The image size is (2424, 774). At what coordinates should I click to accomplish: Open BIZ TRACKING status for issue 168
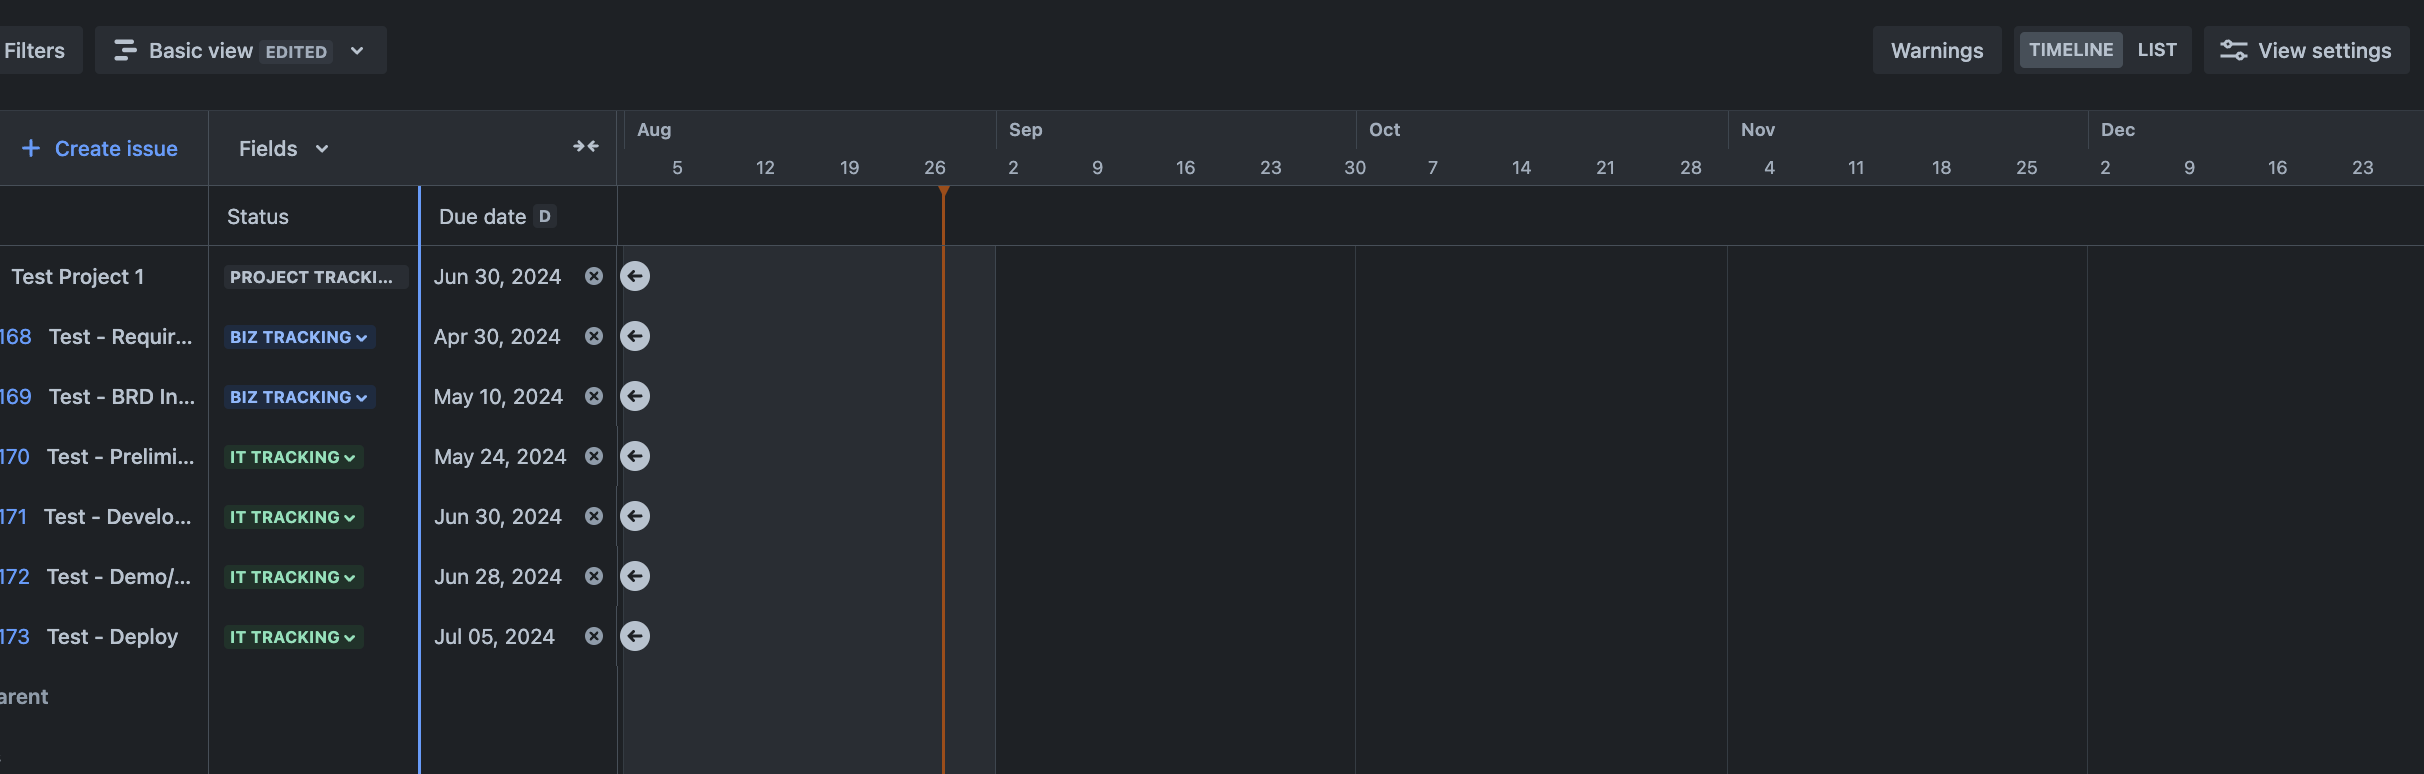click(x=299, y=337)
